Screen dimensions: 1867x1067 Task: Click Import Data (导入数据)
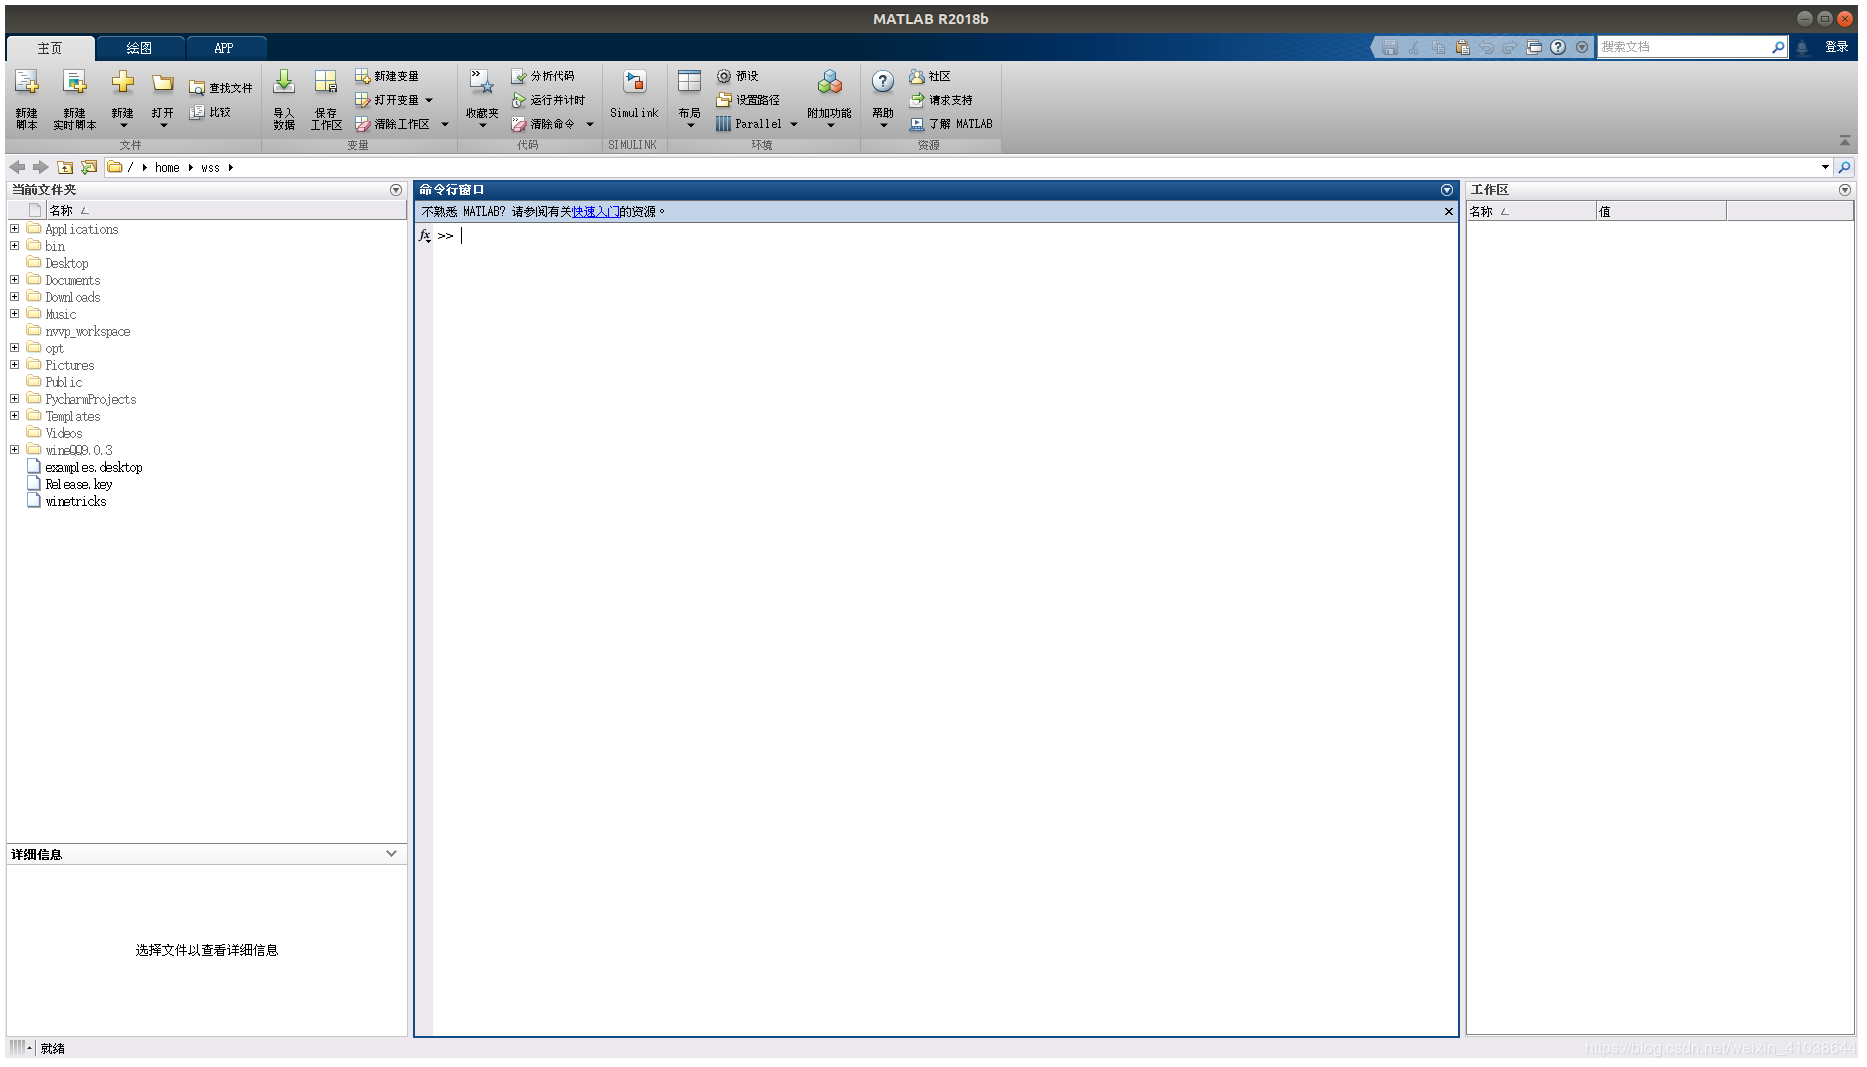[x=284, y=98]
